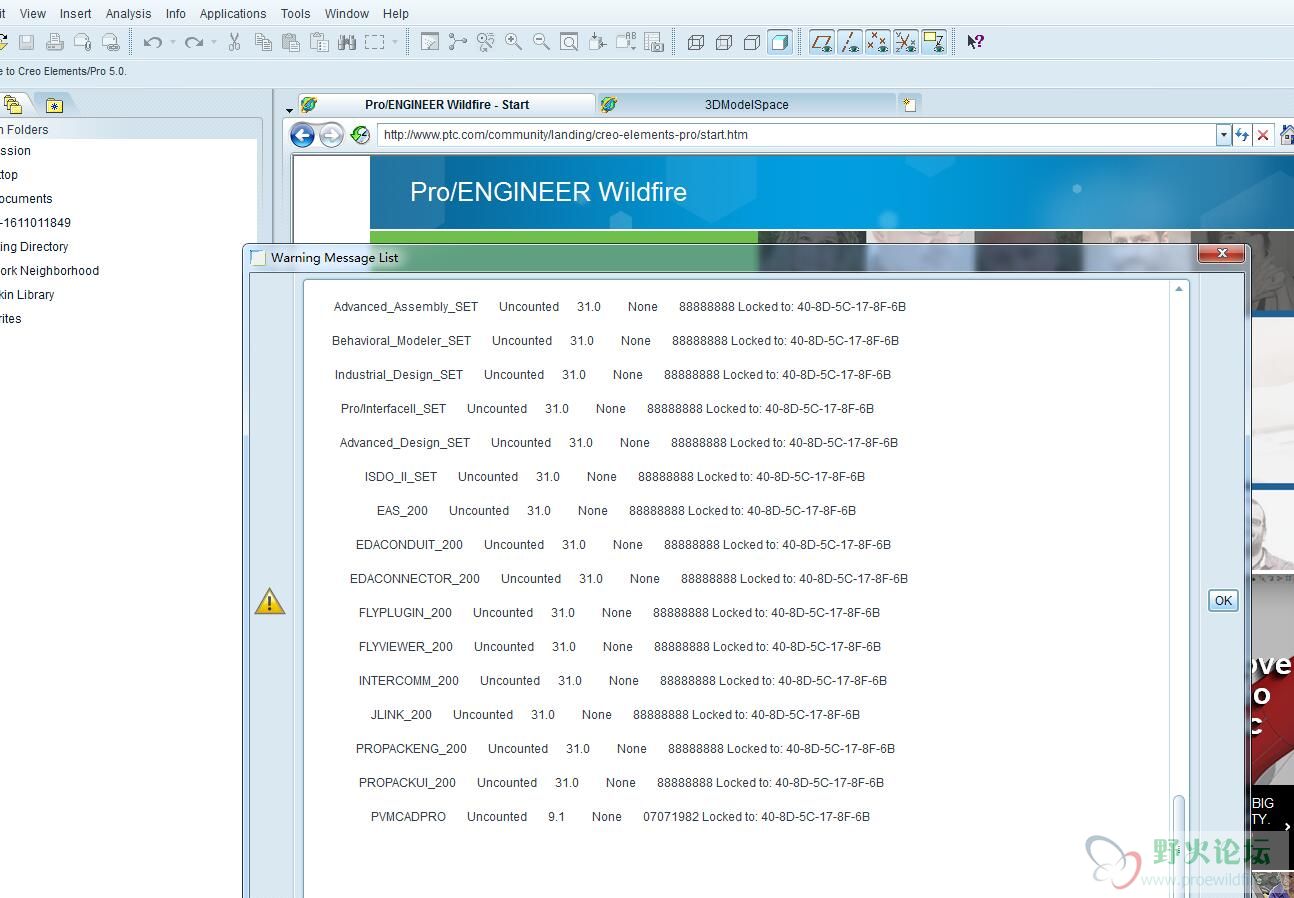Click the Copy icon in toolbar
The height and width of the screenshot is (898, 1294).
[263, 42]
